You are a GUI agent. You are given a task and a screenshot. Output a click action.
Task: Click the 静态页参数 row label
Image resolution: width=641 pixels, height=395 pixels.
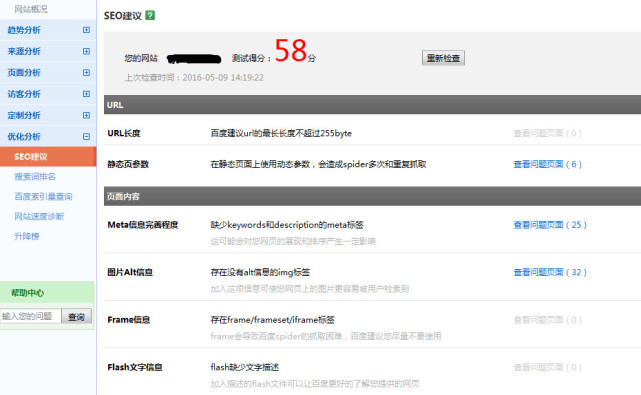point(128,164)
